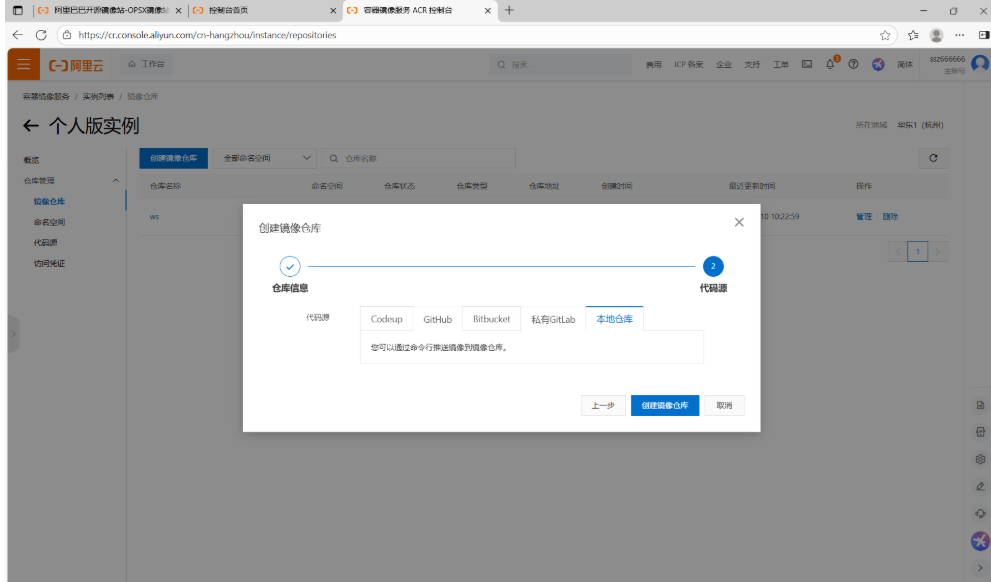Click the purple floating assistant icon at bottom right
991x582 pixels.
coord(980,541)
